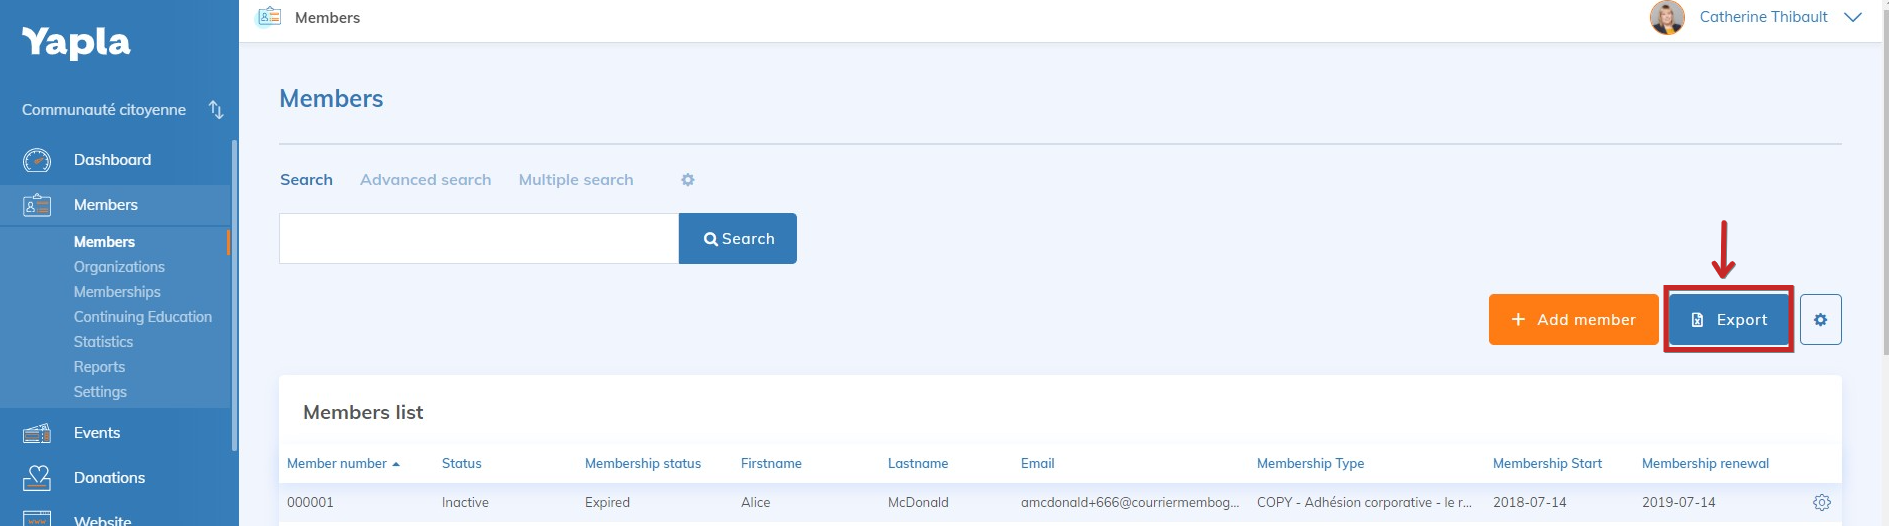Screen dimensions: 1889x526
Task: Focus the member search text field
Action: [478, 239]
